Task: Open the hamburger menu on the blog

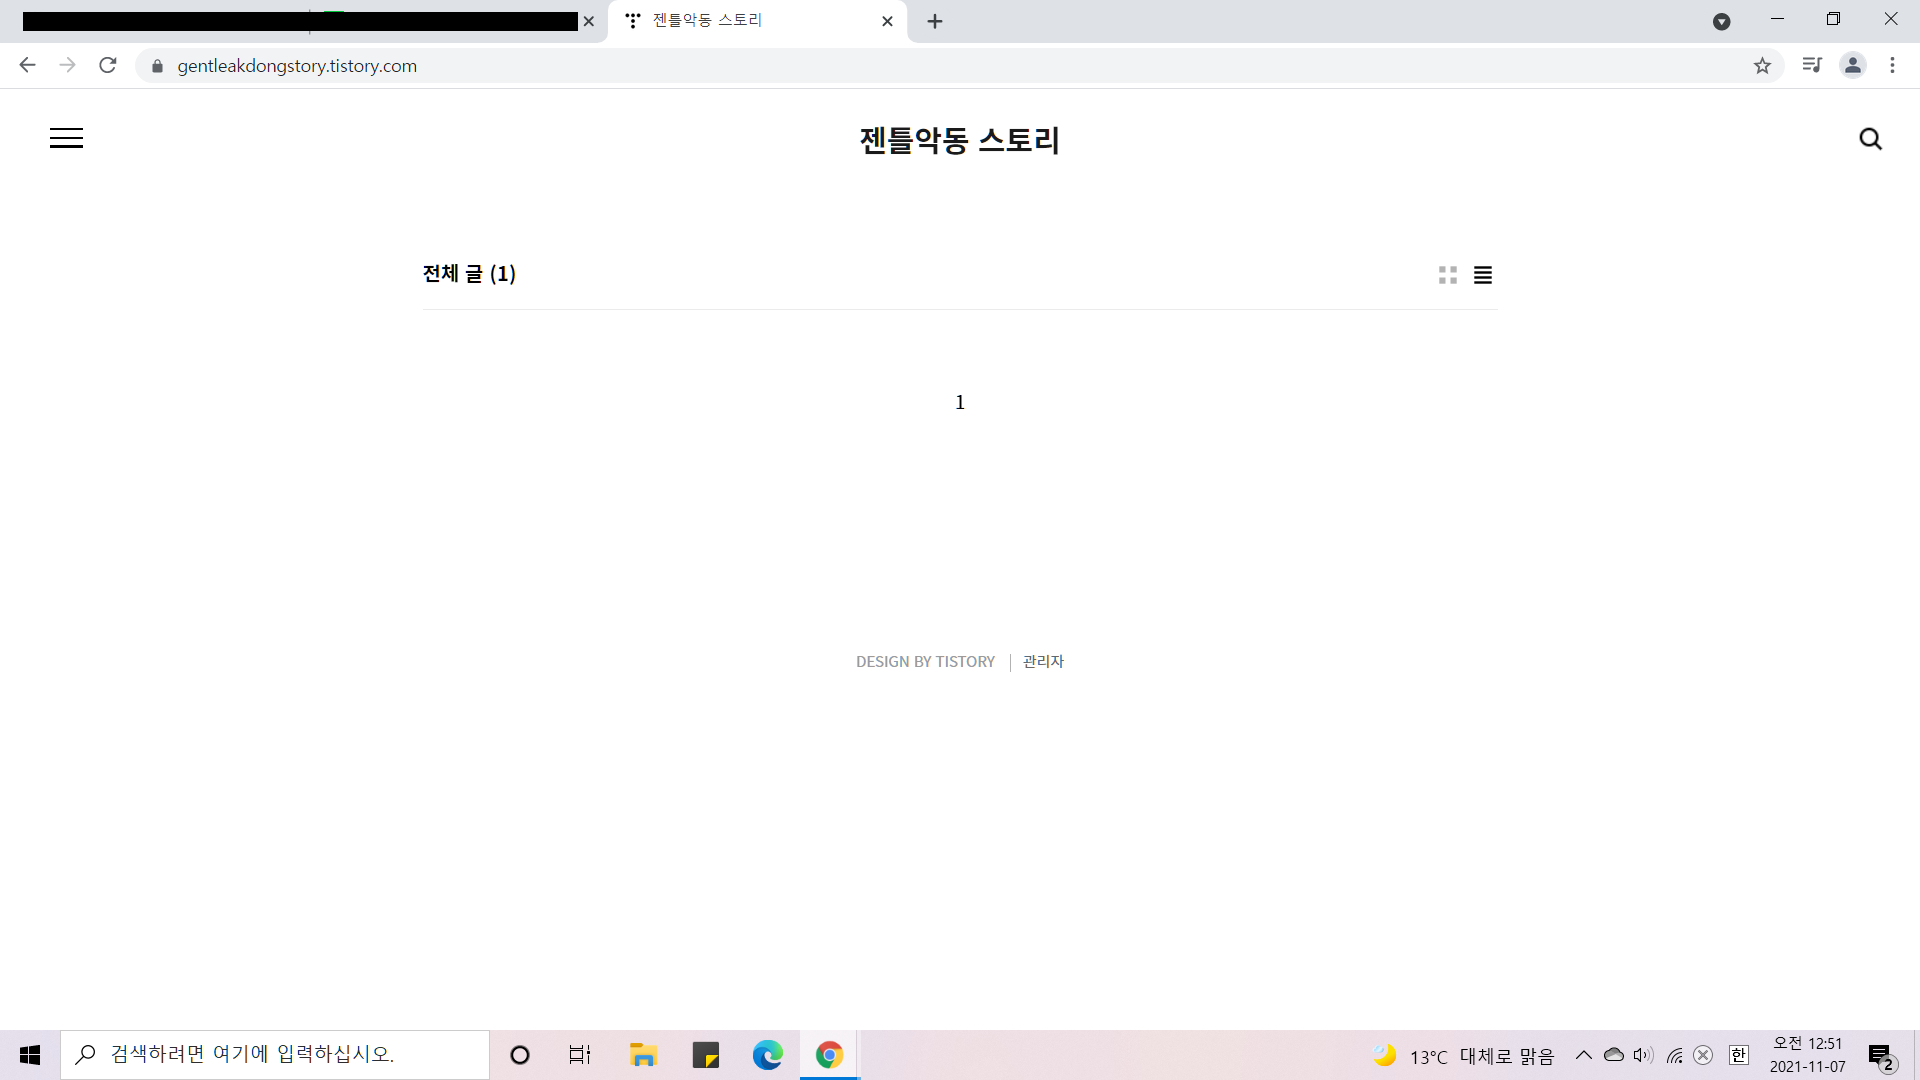Action: point(66,138)
